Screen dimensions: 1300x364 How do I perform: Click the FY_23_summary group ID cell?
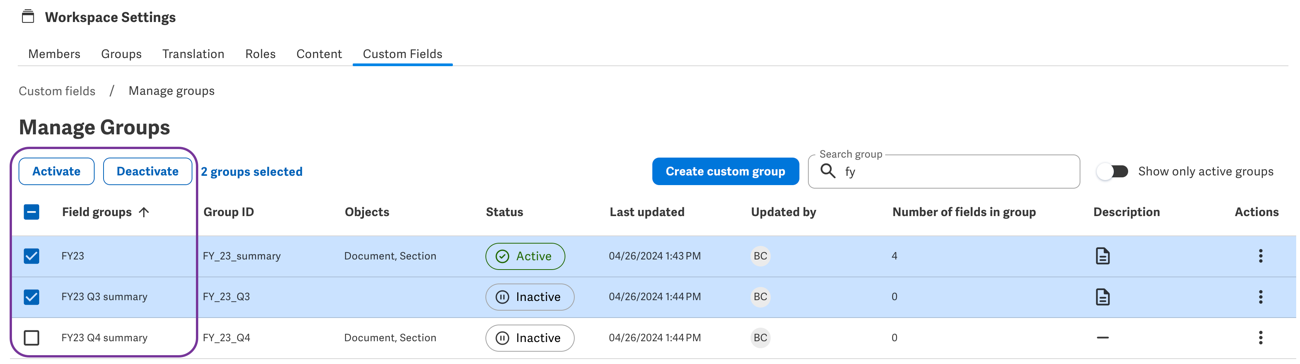241,256
